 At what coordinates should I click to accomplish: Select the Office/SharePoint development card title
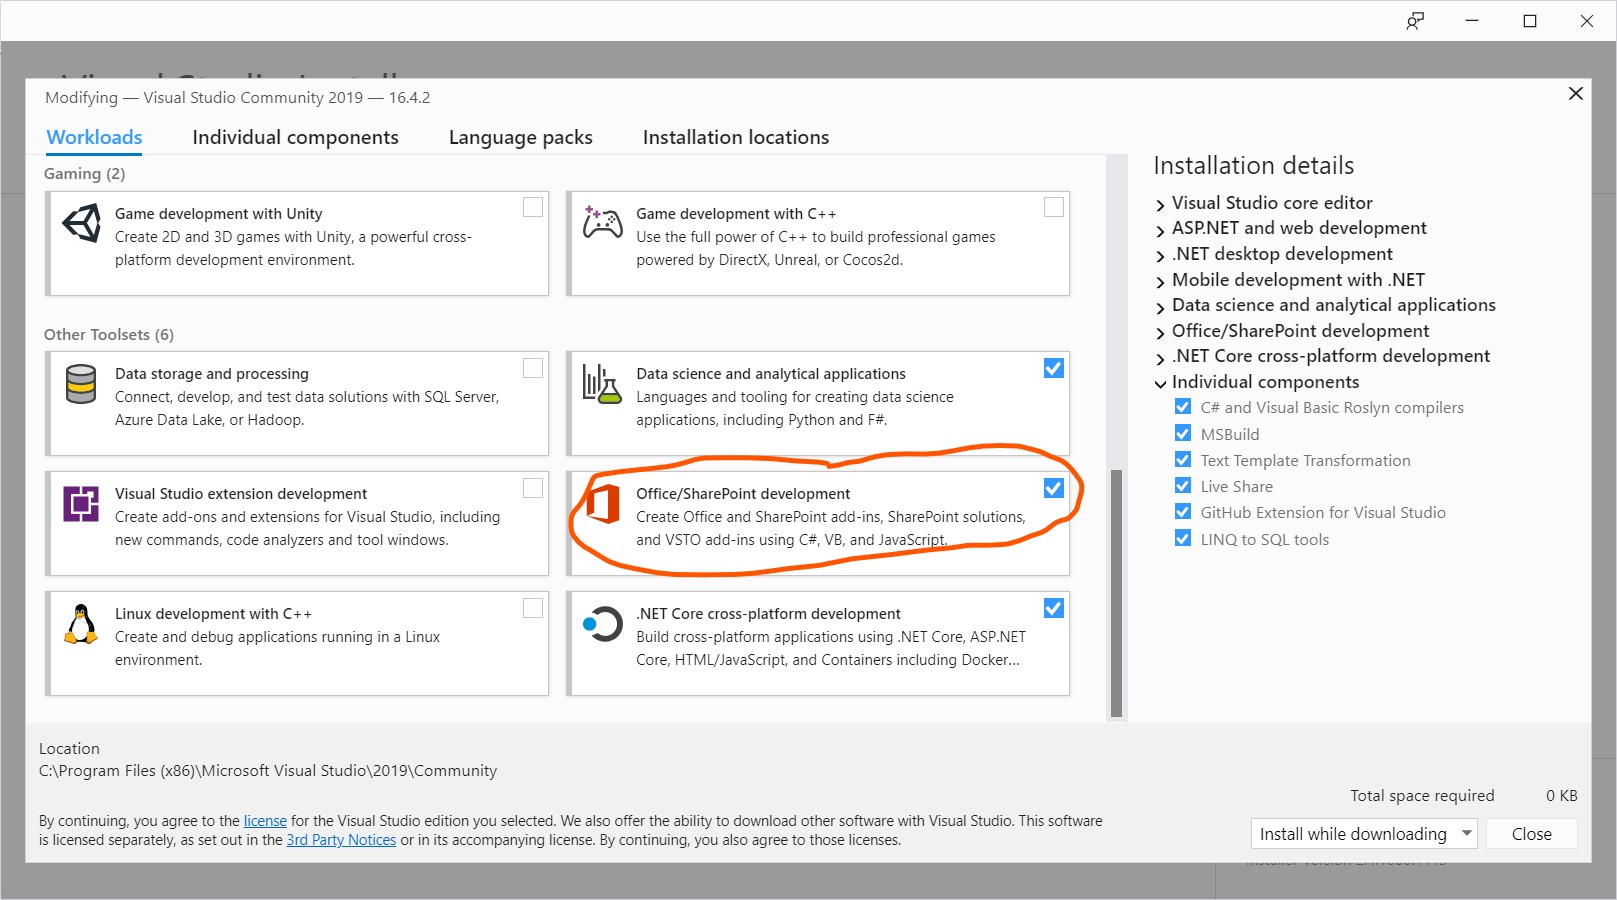click(x=743, y=493)
